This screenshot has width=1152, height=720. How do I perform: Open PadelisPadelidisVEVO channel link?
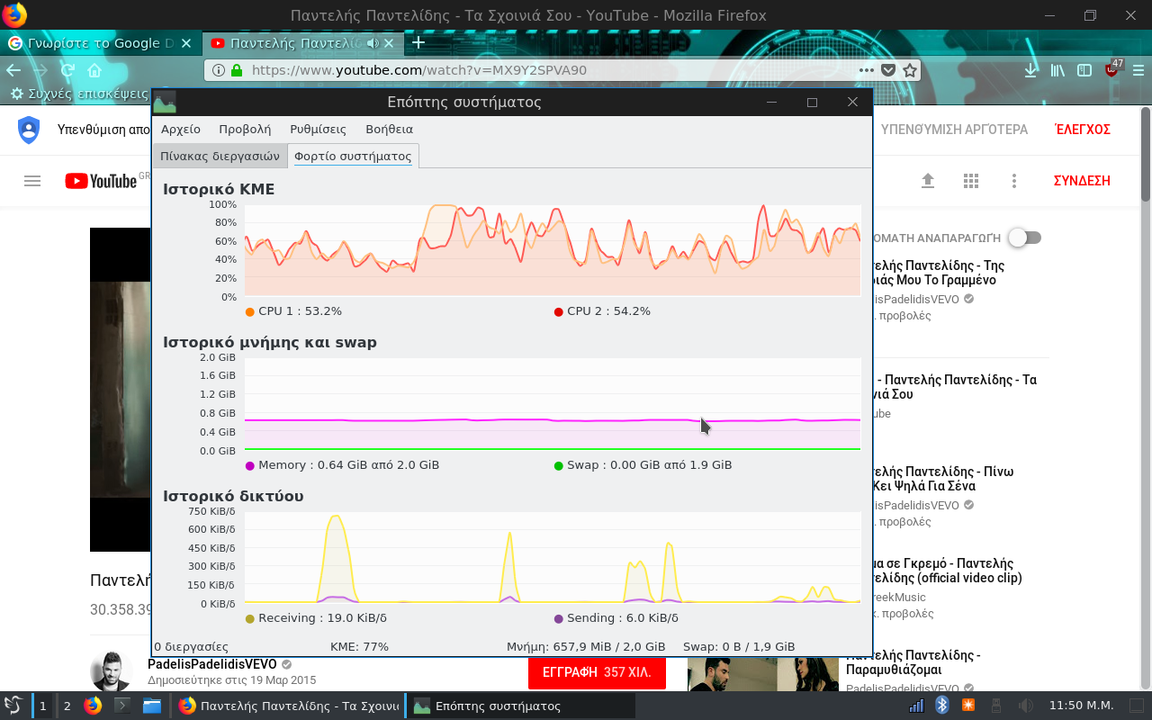point(212,664)
